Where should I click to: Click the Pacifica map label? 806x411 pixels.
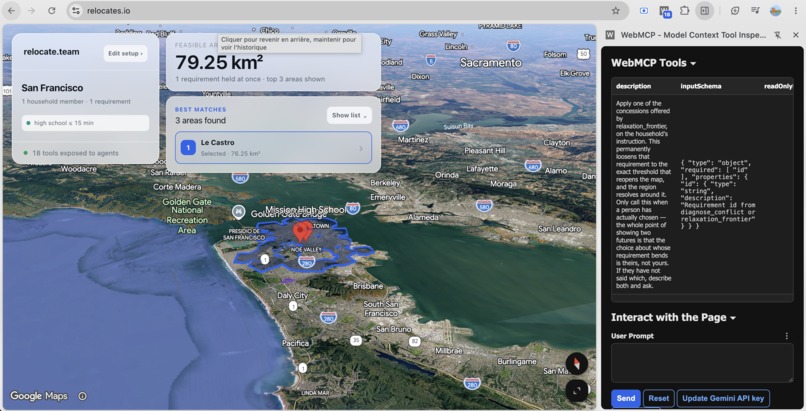coord(296,343)
